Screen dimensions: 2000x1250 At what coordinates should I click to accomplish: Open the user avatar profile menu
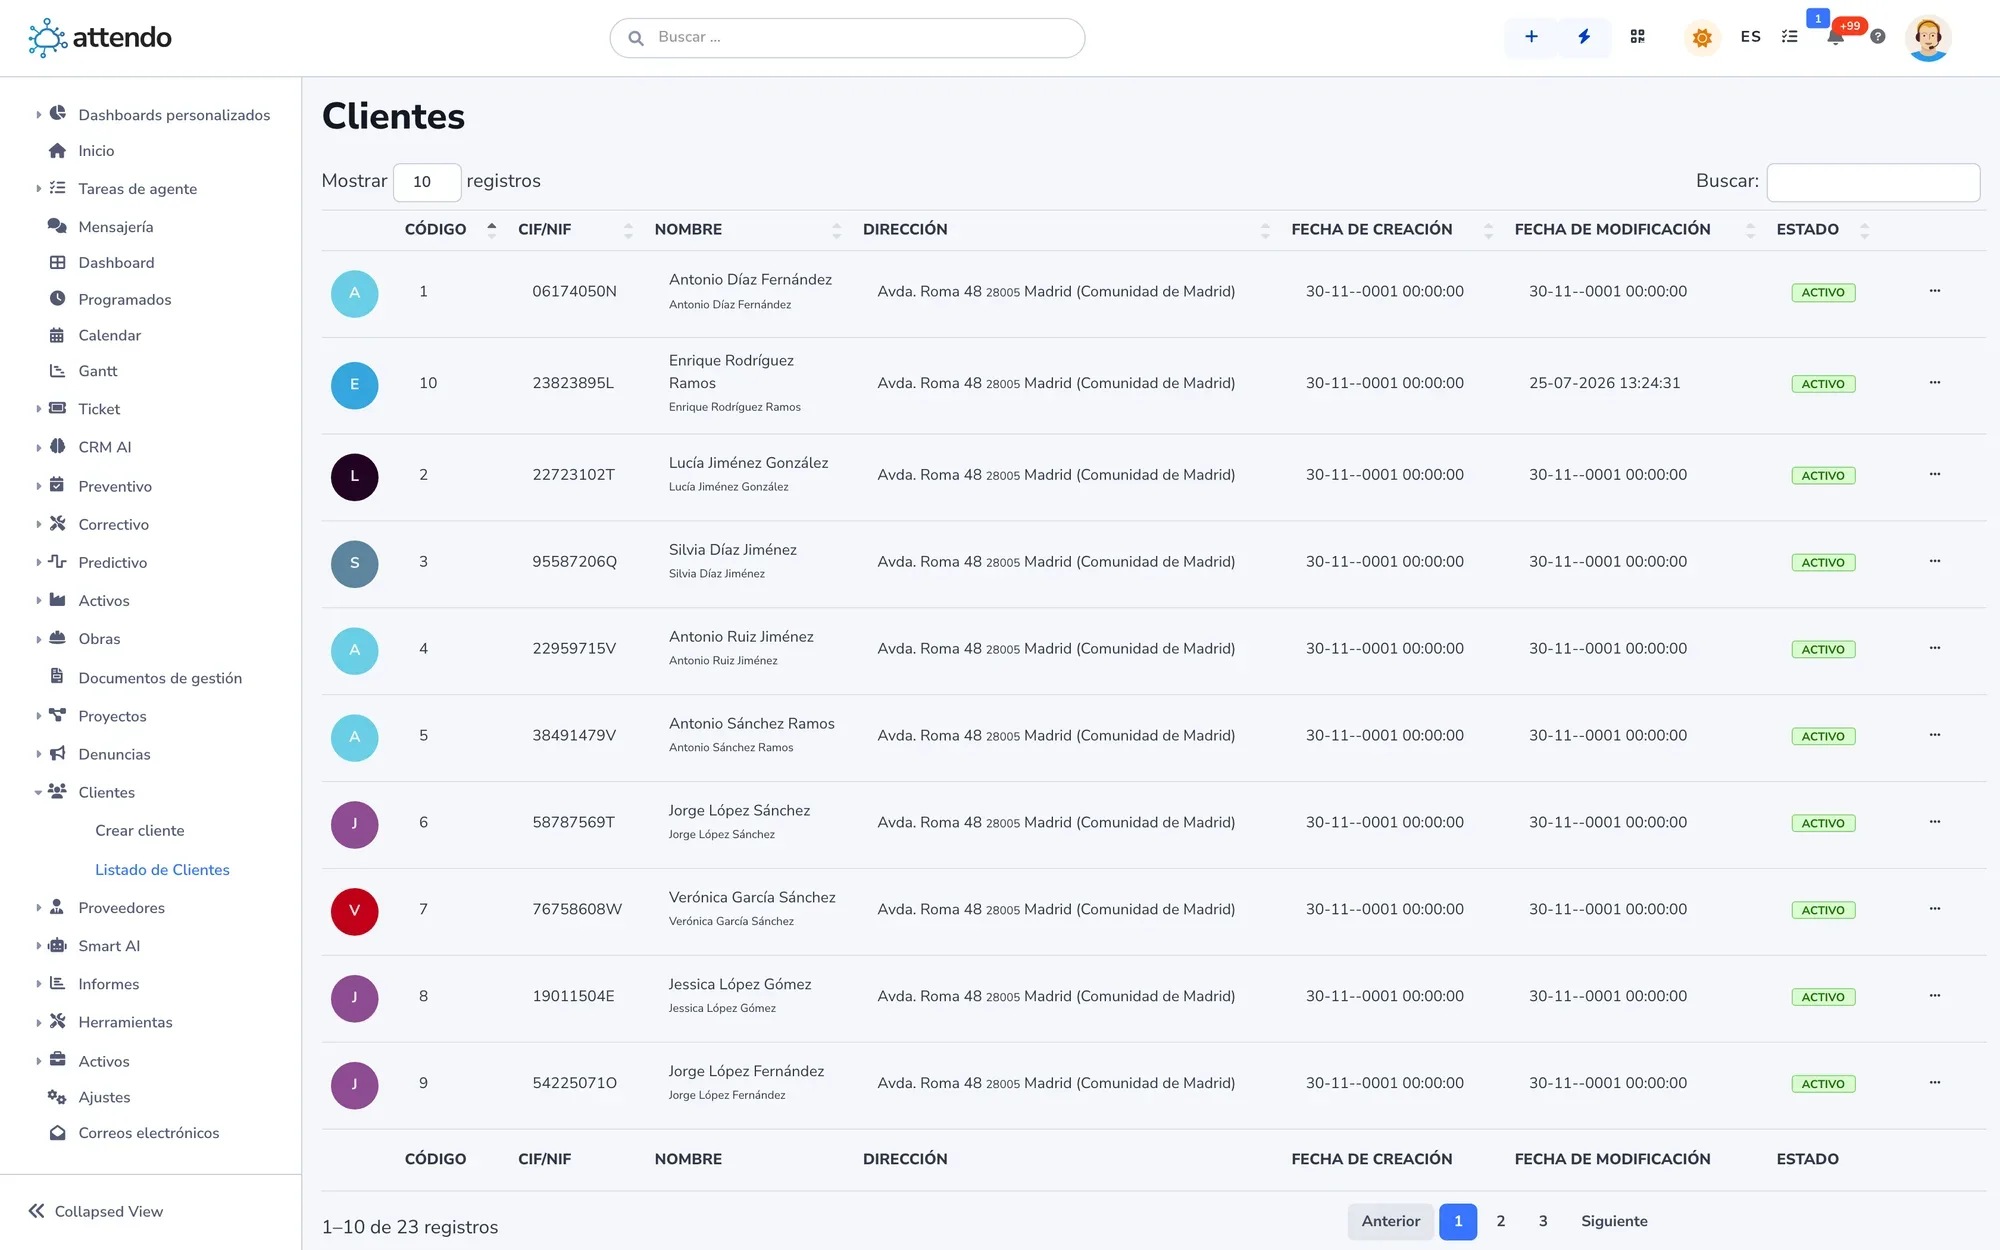[1928, 38]
